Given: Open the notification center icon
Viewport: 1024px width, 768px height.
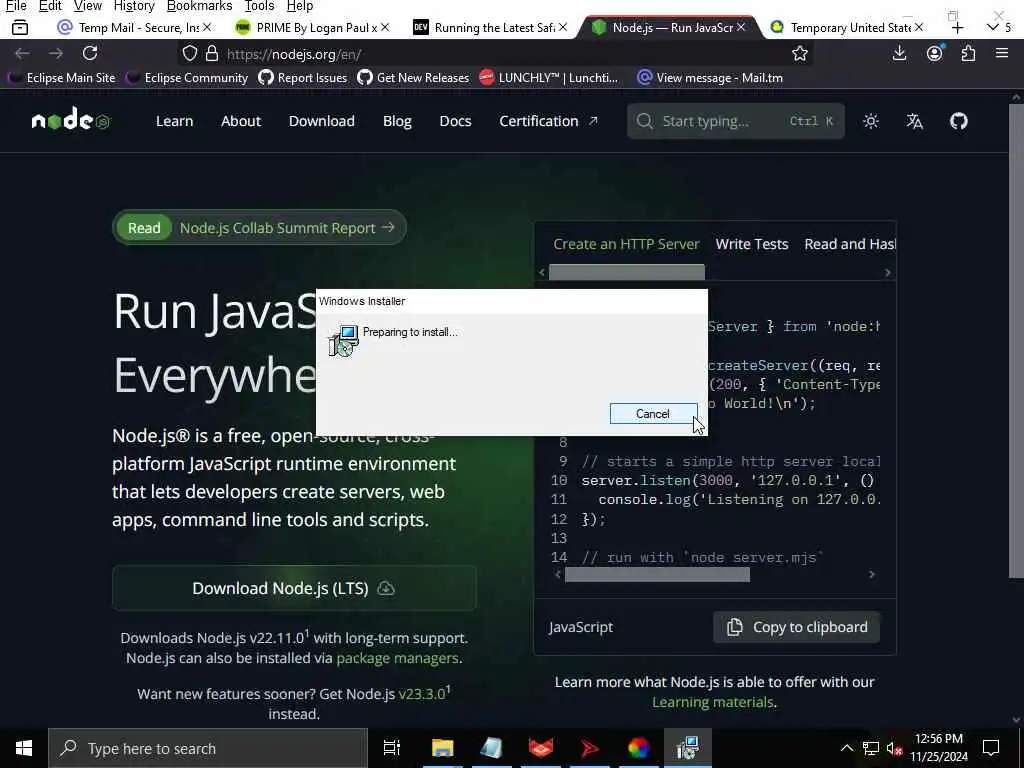Looking at the screenshot, I should (x=991, y=748).
